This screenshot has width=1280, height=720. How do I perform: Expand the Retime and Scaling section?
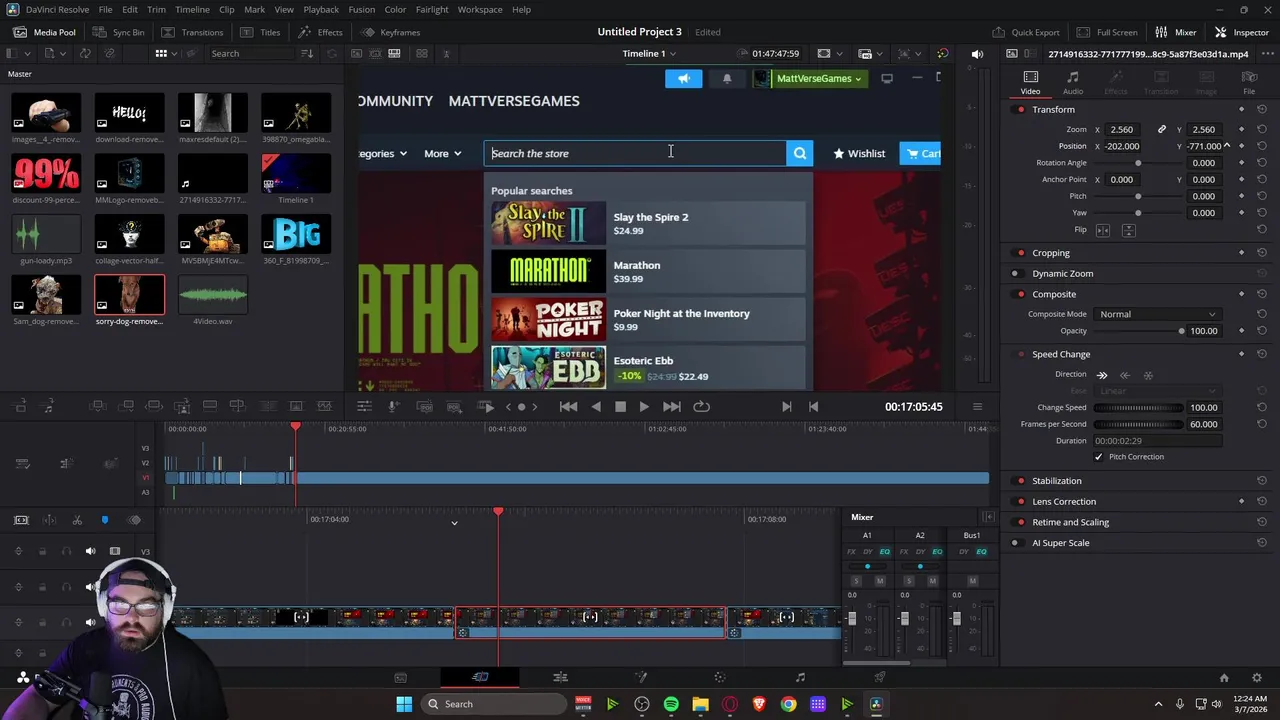pyautogui.click(x=1070, y=522)
